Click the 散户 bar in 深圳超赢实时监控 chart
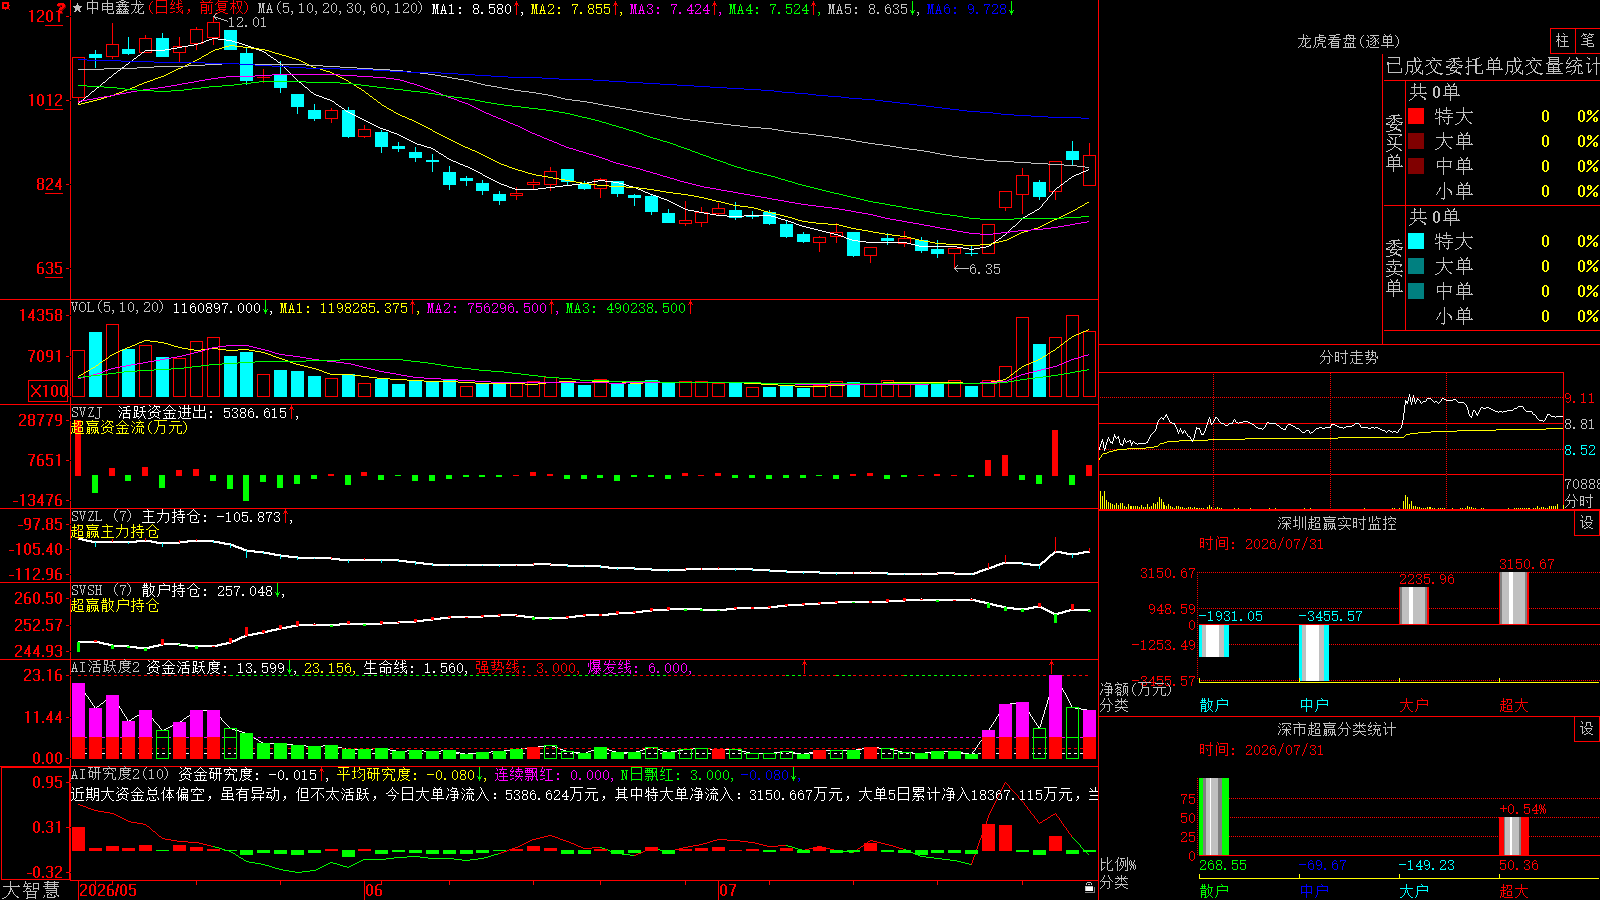1600x900 pixels. (1214, 641)
